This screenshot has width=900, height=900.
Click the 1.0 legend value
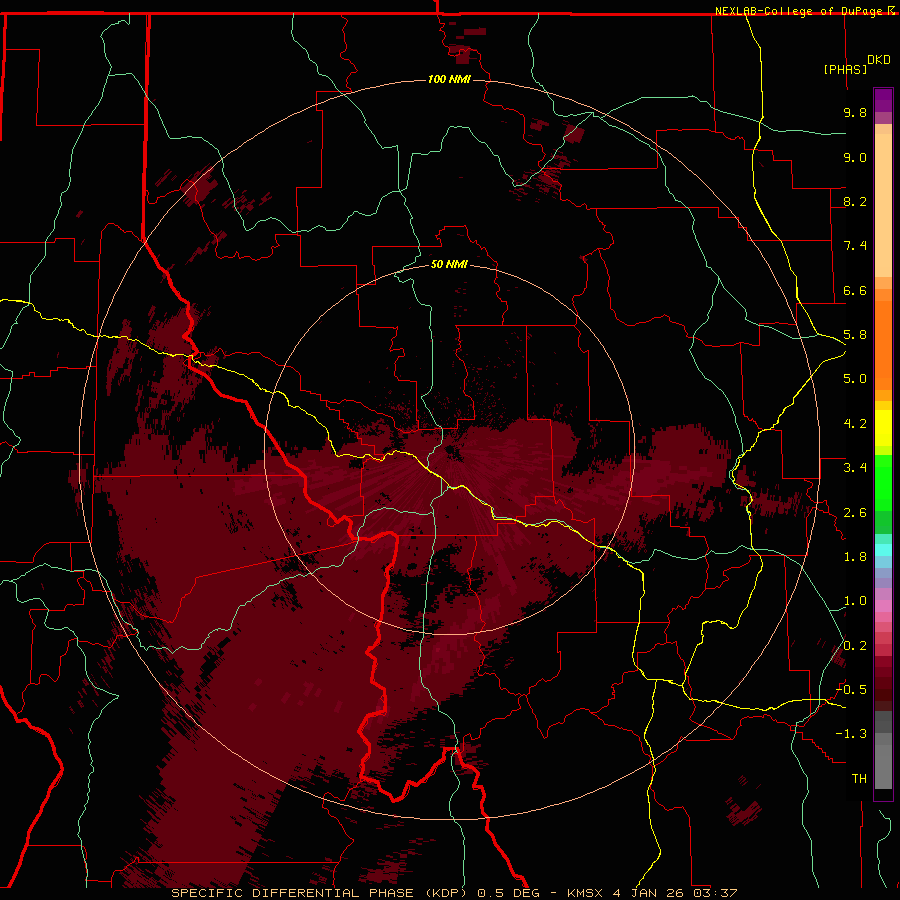(x=855, y=601)
